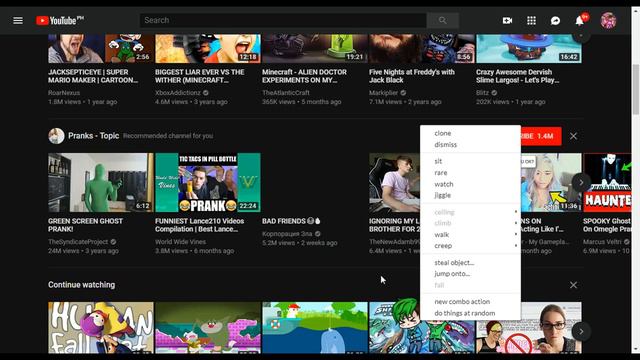This screenshot has height=360, width=640.
Task: Click the search magnifier button
Action: (x=442, y=20)
